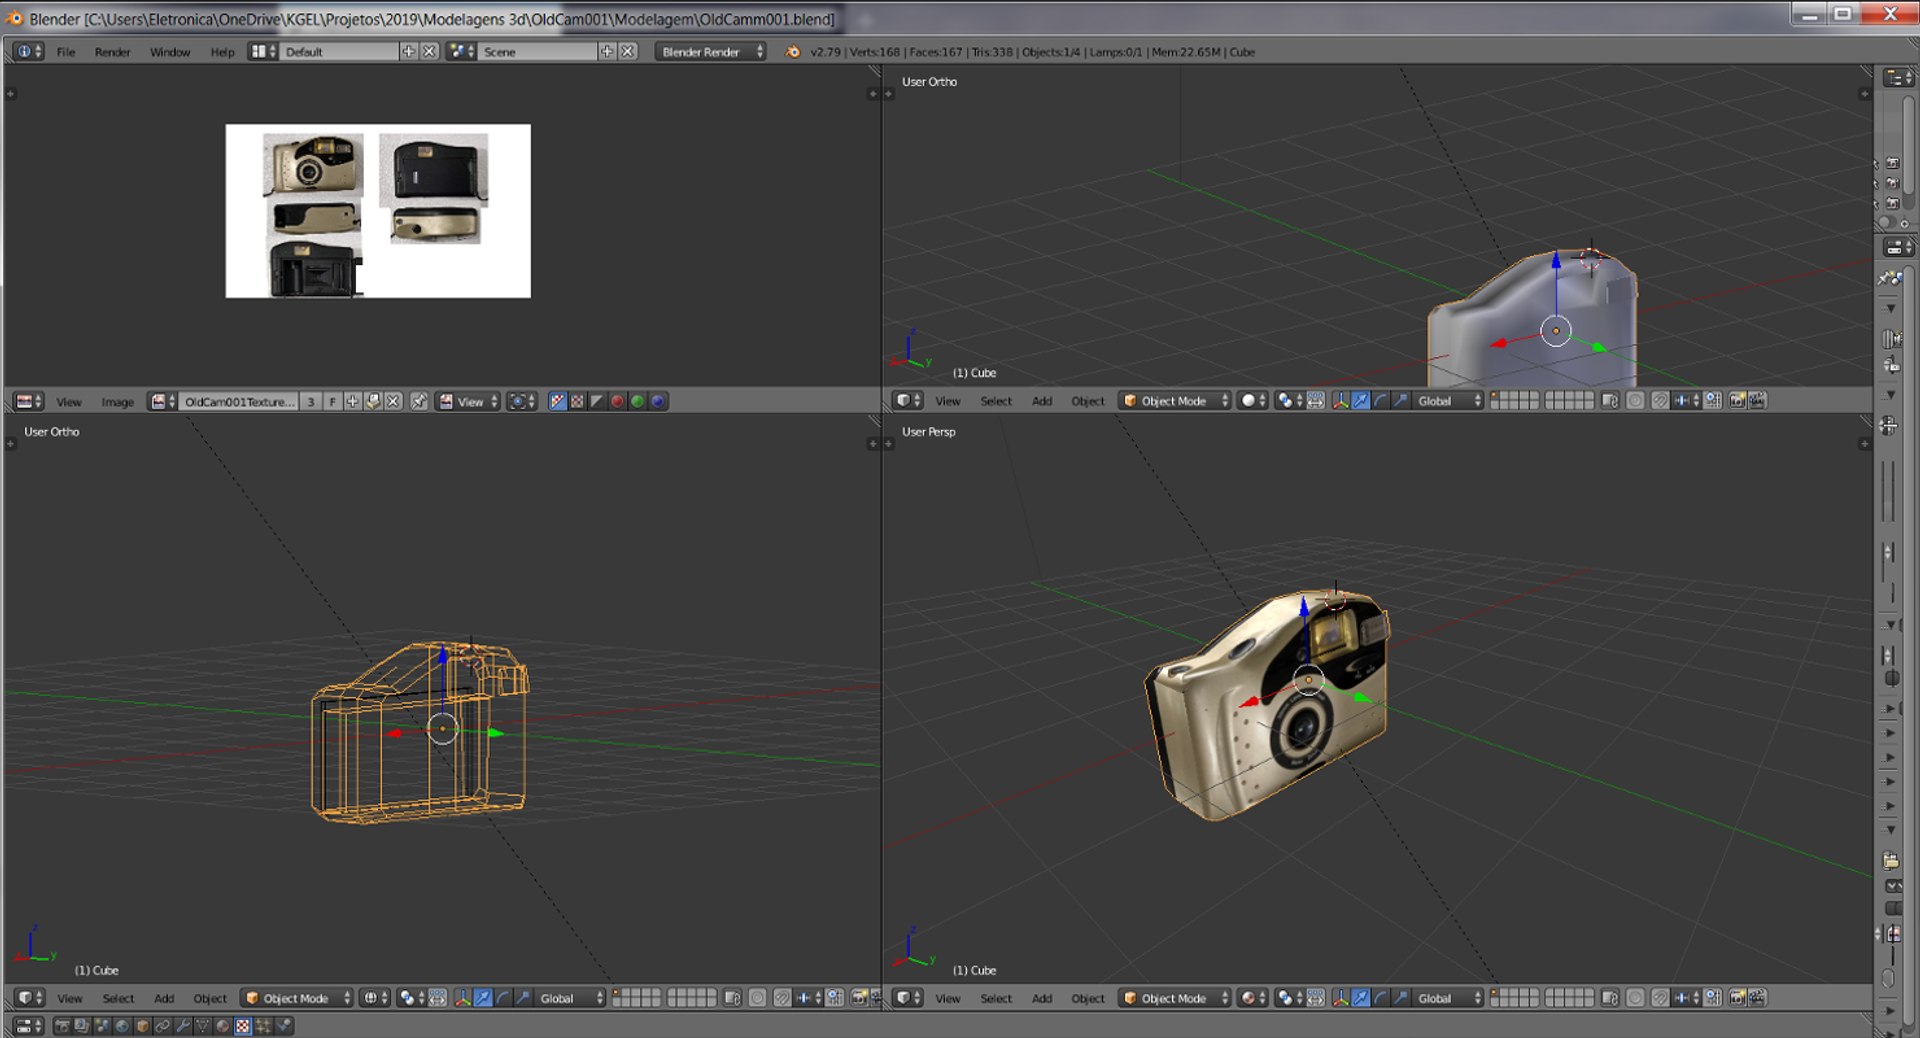Click Add in the User Persp viewport header

tap(1041, 998)
